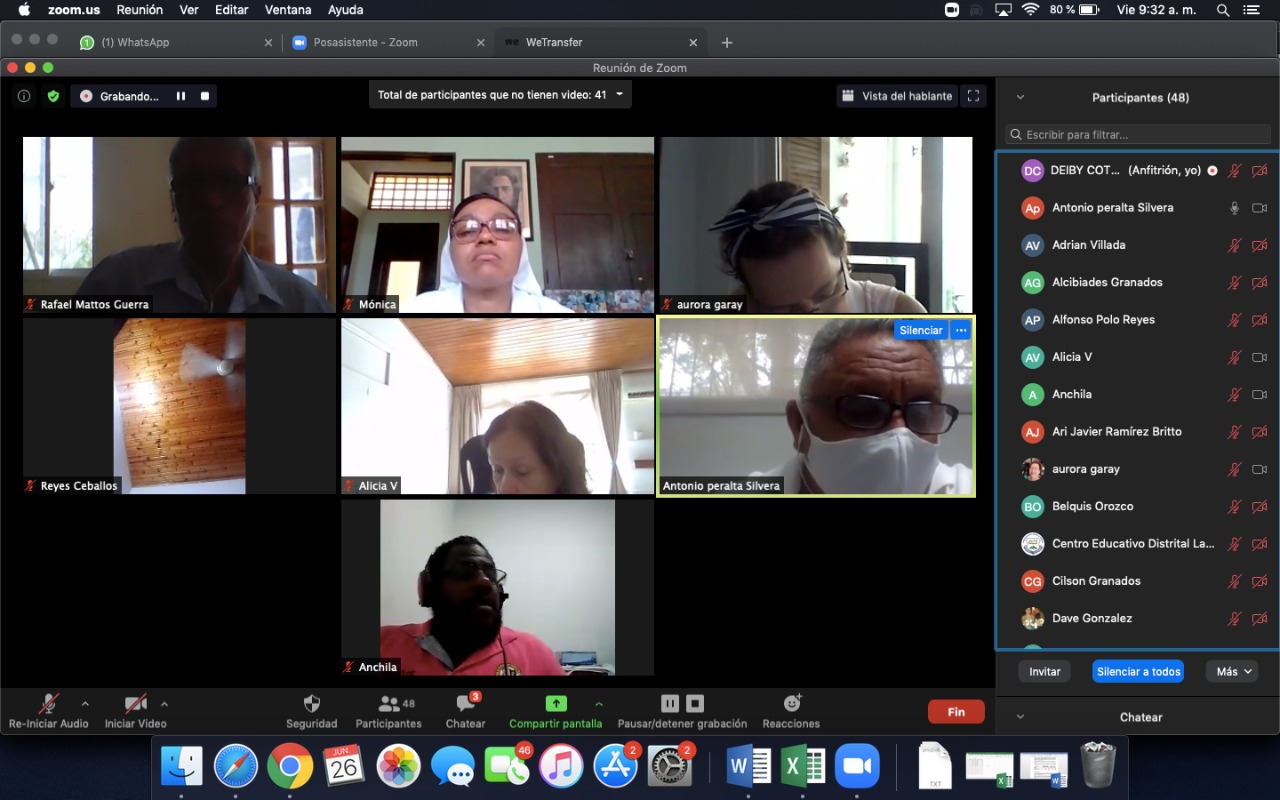Viewport: 1280px width, 800px height.
Task: Unmute audio with Re-Iniciar Audio
Action: 48,704
